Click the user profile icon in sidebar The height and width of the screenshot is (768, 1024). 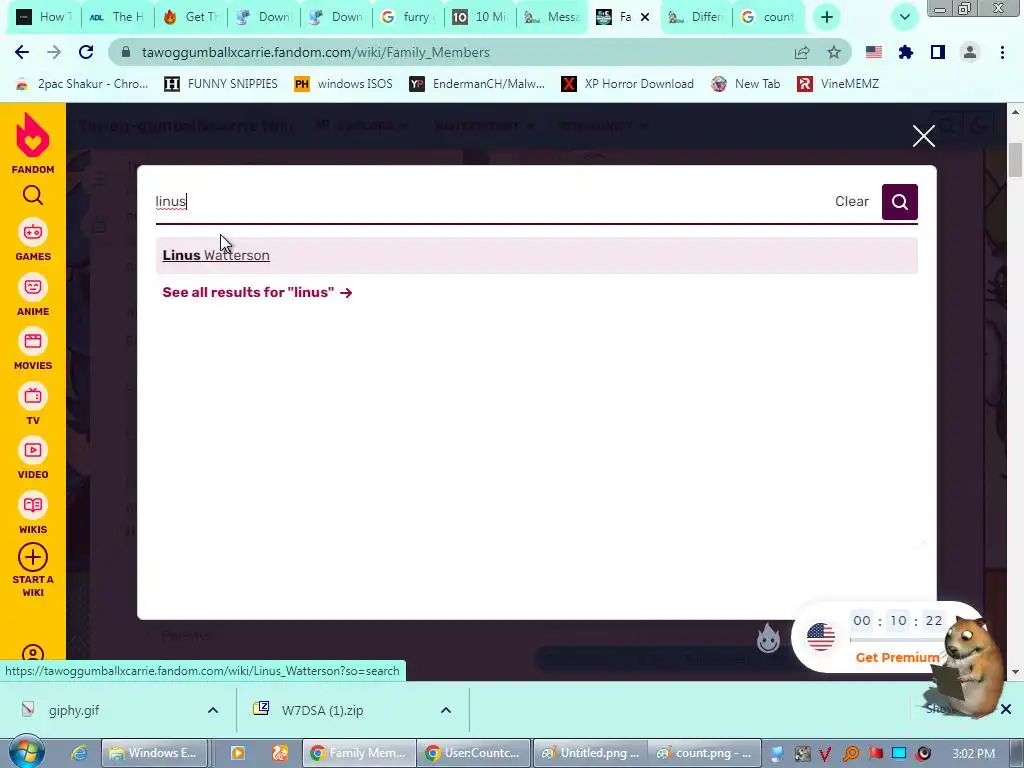click(33, 653)
